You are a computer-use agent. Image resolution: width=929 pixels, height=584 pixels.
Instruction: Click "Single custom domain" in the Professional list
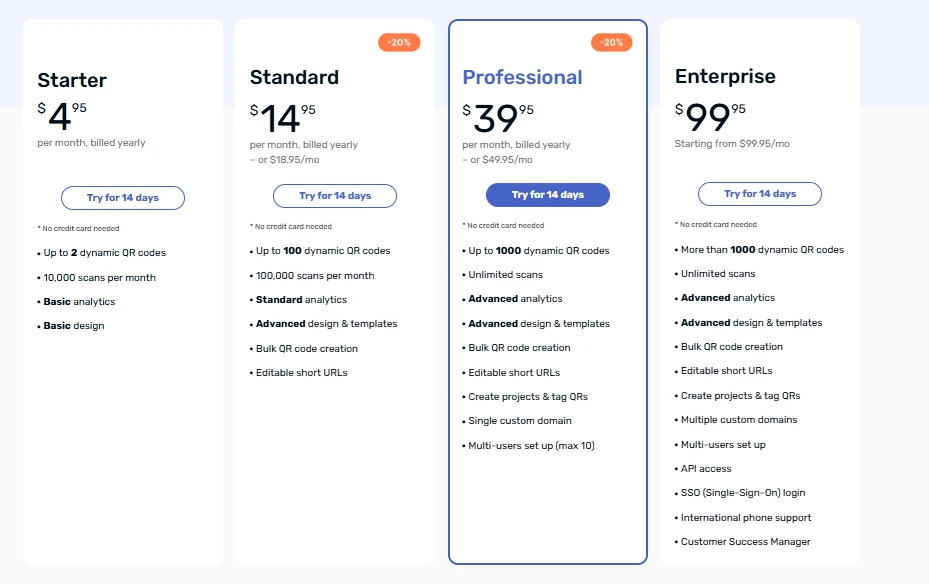pyautogui.click(x=520, y=421)
